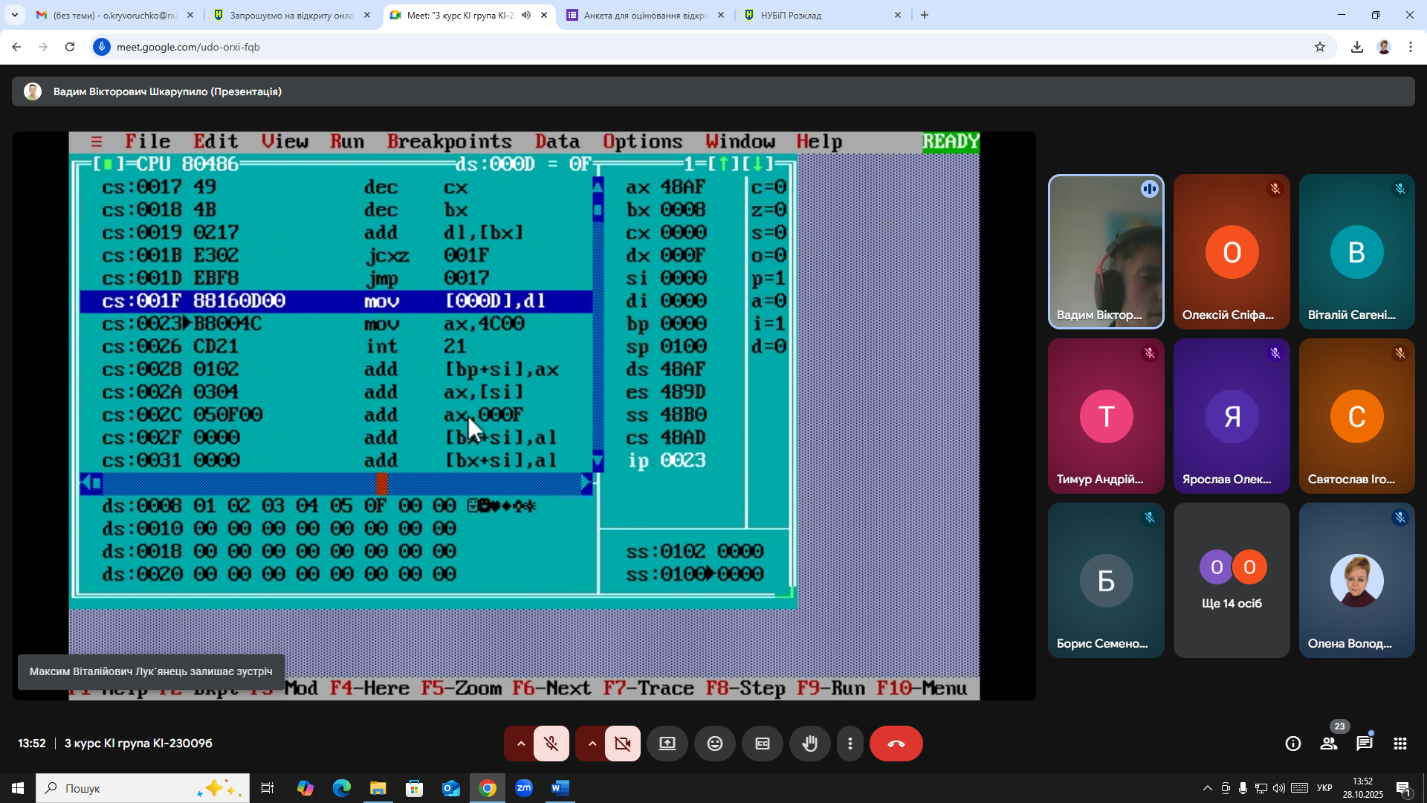This screenshot has width=1427, height=803.
Task: Raise your hand in the meeting
Action: (x=810, y=743)
